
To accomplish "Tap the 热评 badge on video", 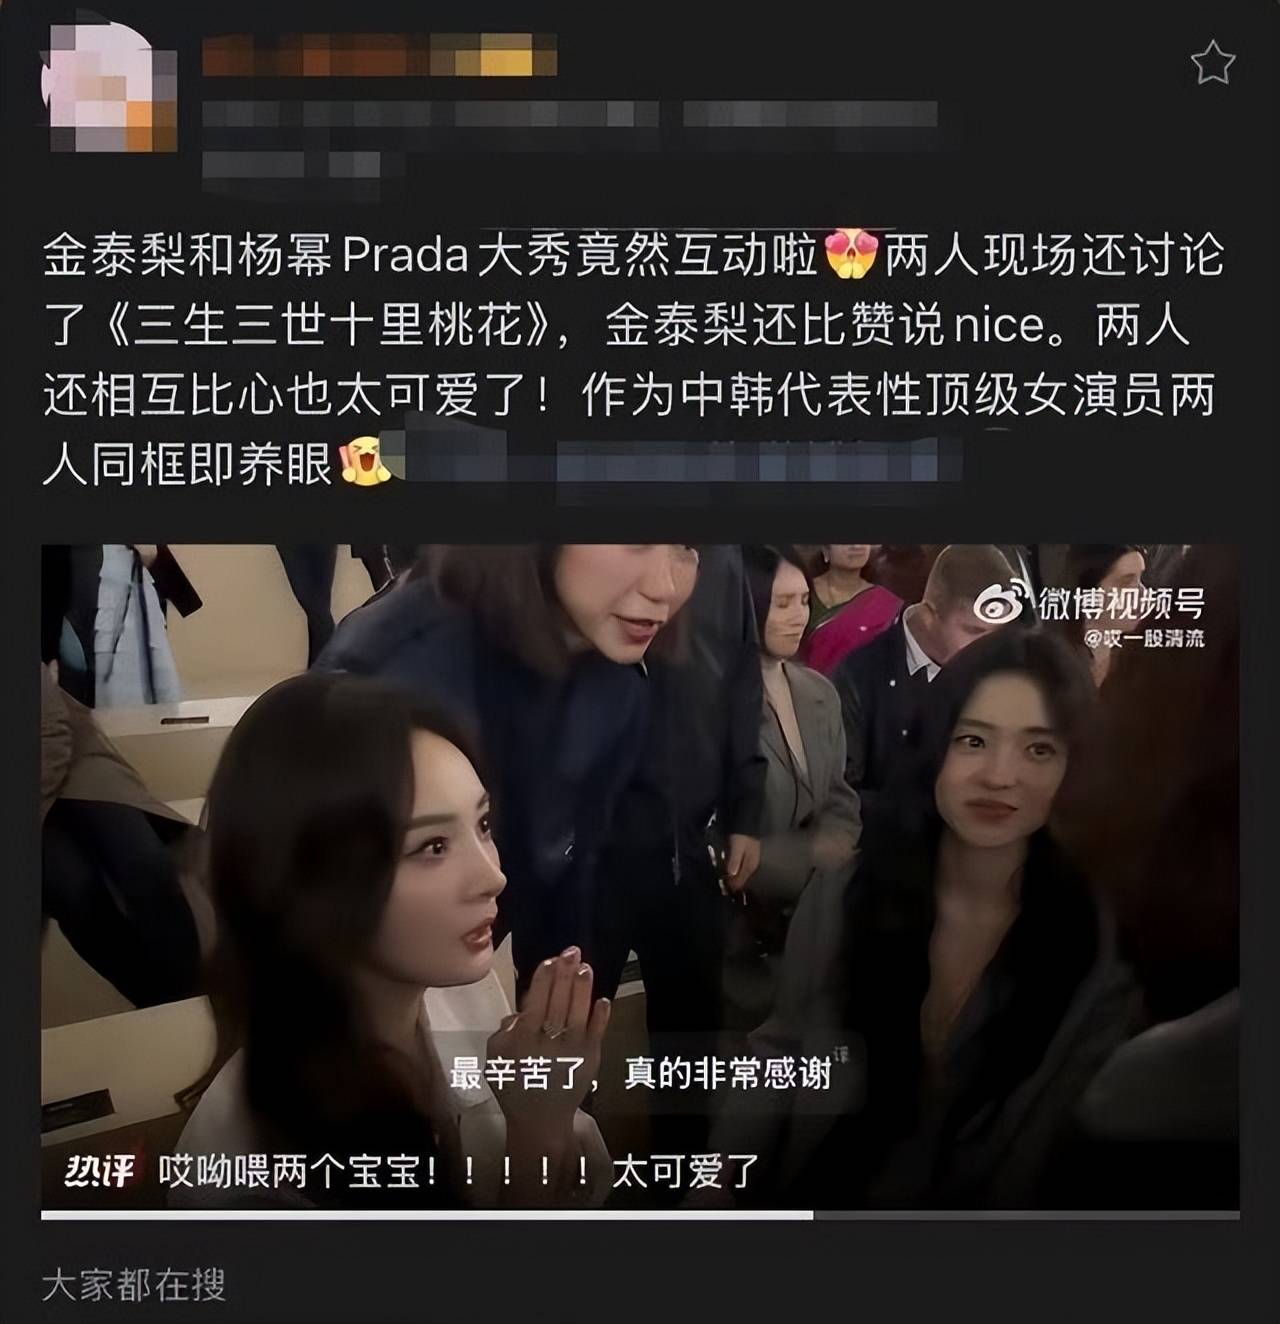I will coord(98,1169).
